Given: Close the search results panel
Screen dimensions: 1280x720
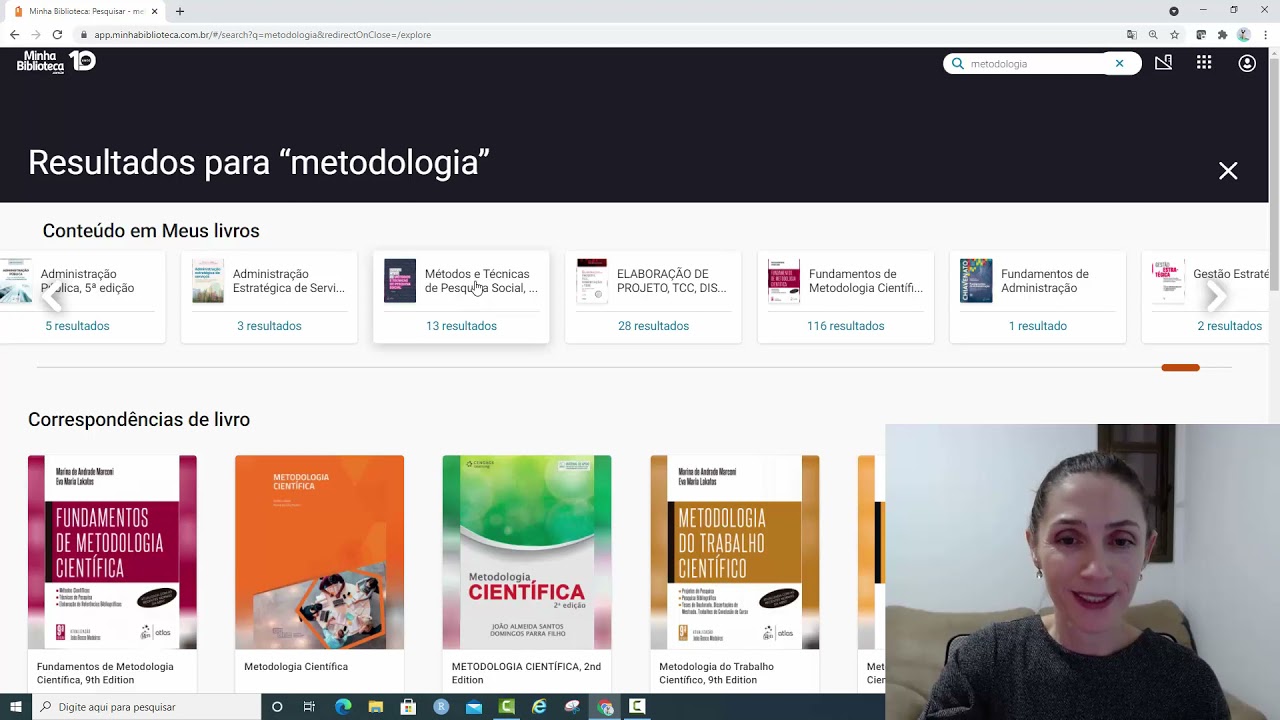Looking at the screenshot, I should point(1228,171).
